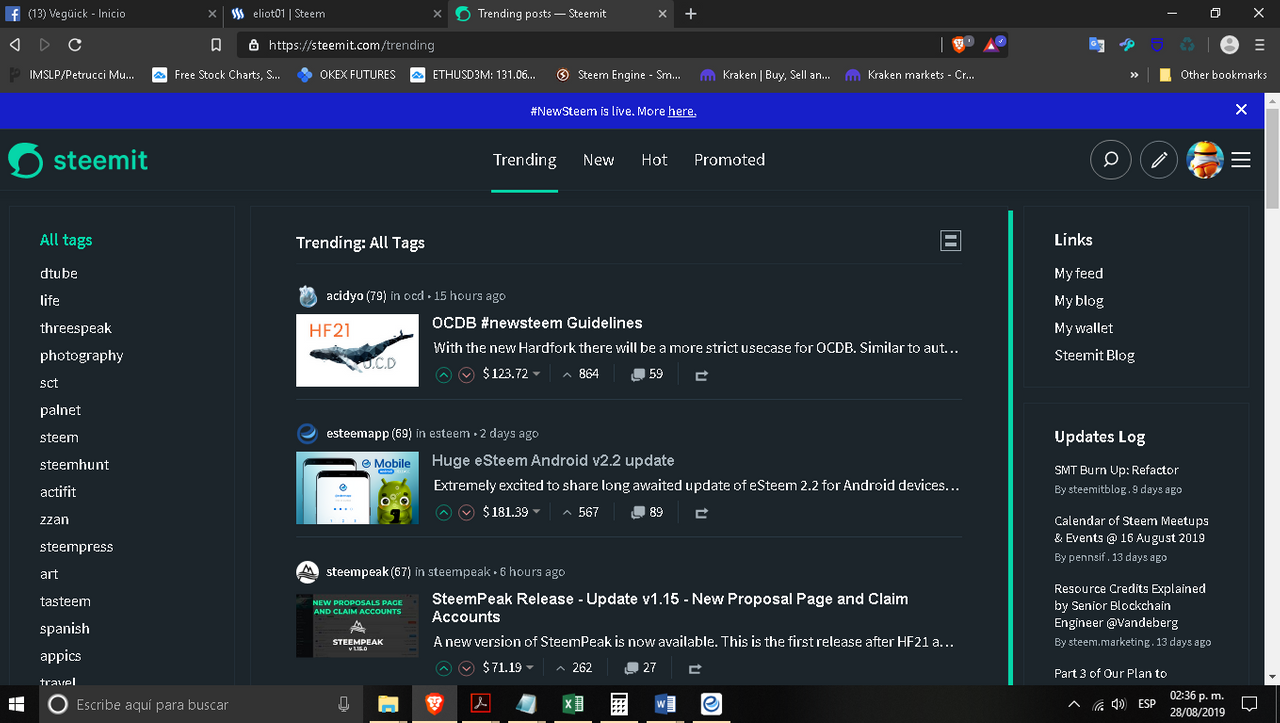Open comments on SteemPeak post (27)

(x=641, y=668)
